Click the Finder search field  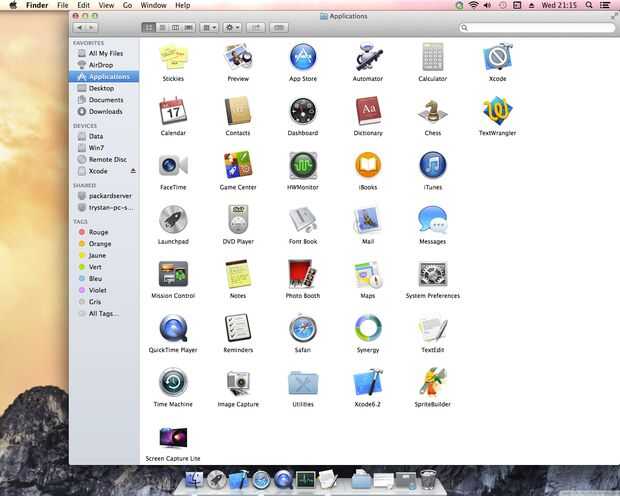[537, 27]
